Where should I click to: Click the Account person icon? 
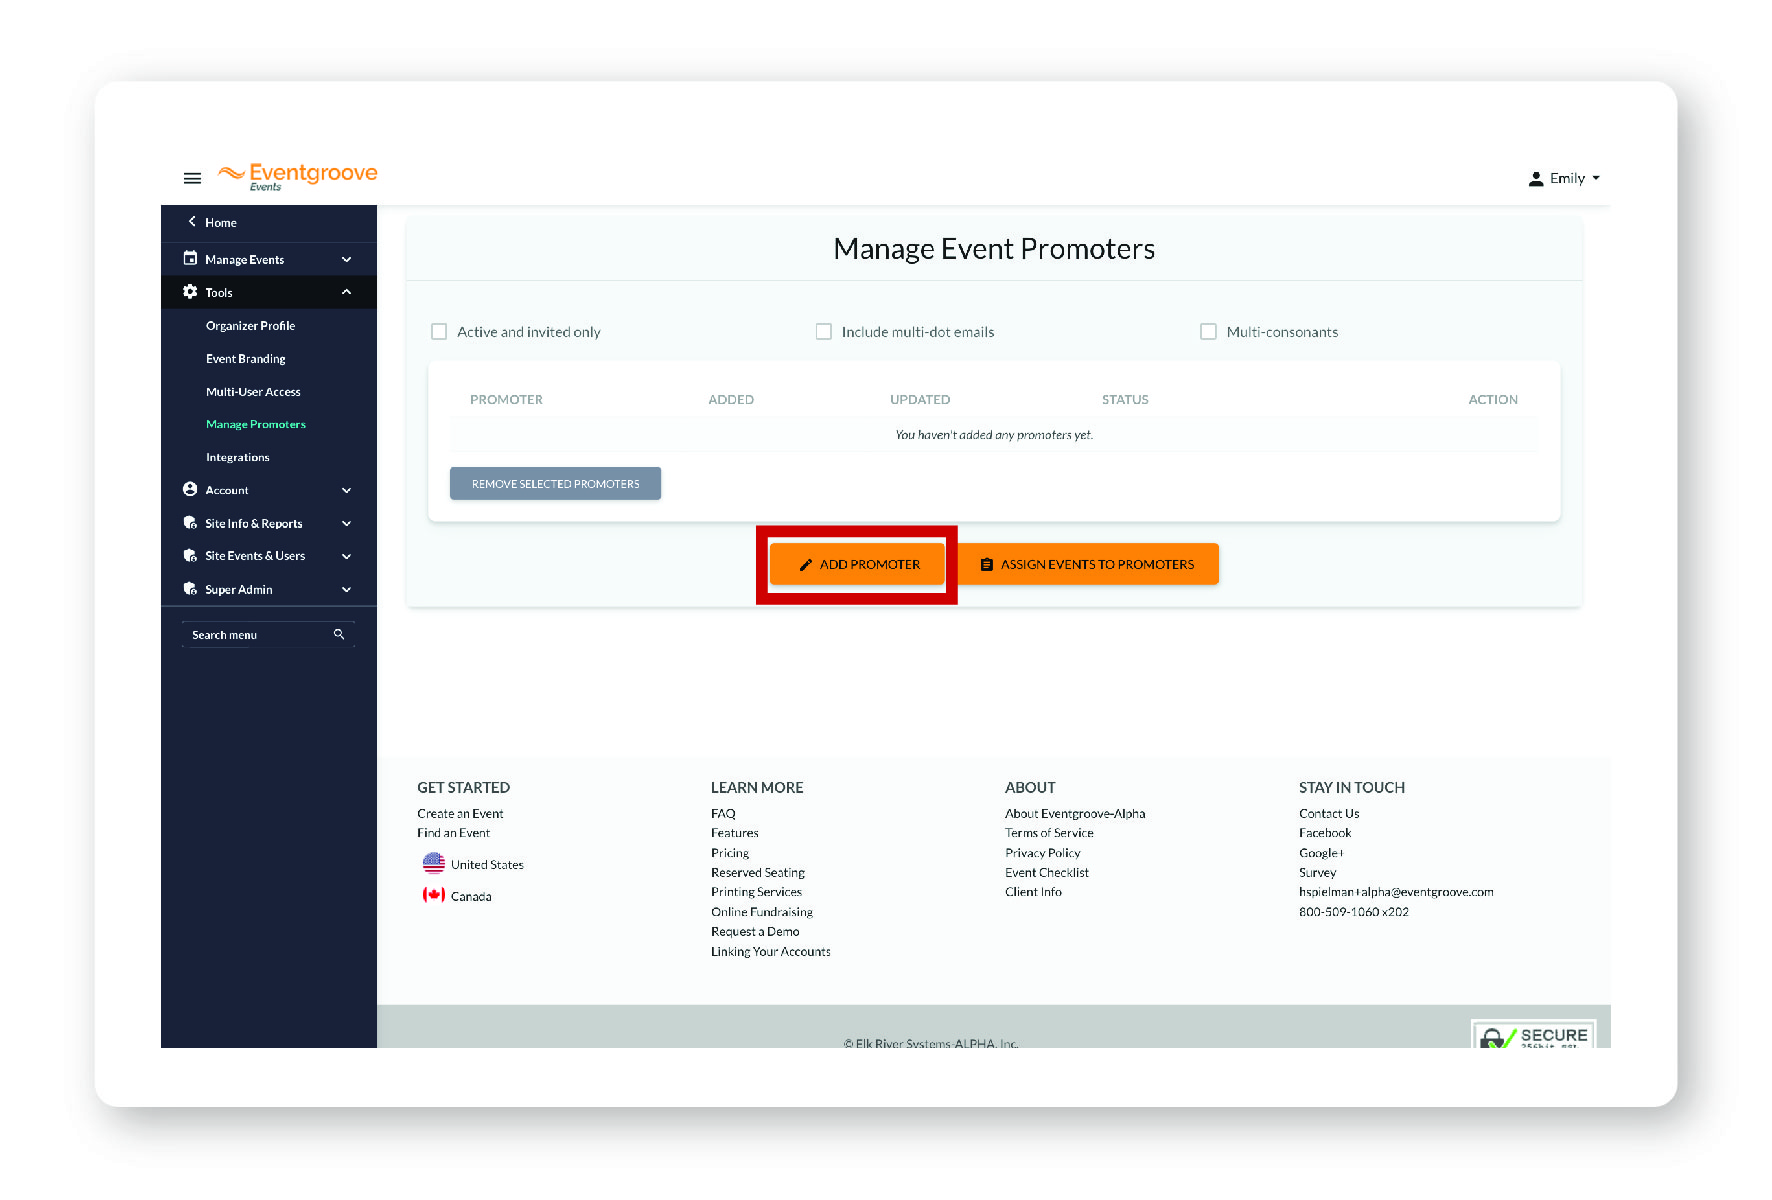point(190,489)
